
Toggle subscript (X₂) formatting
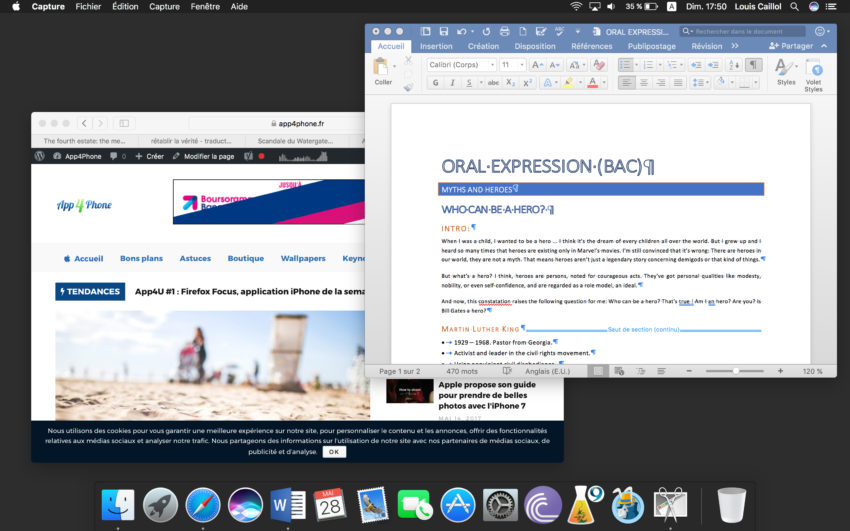(510, 83)
